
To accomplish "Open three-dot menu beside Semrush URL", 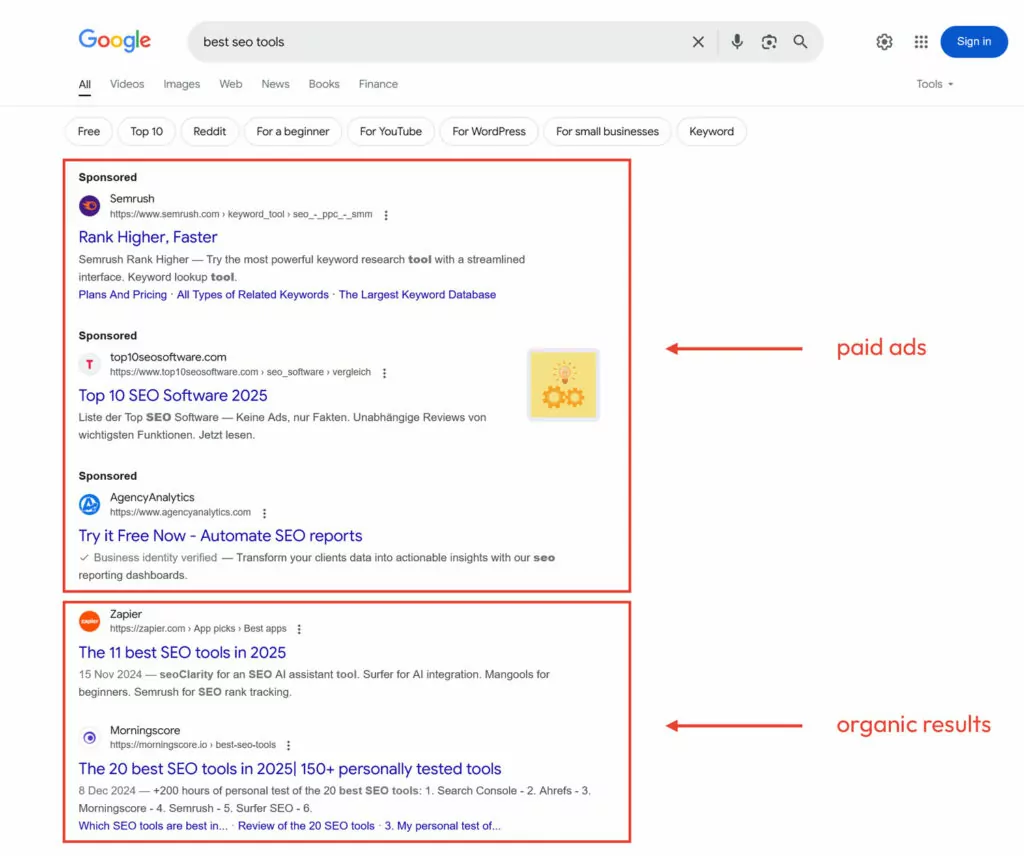I will (386, 215).
